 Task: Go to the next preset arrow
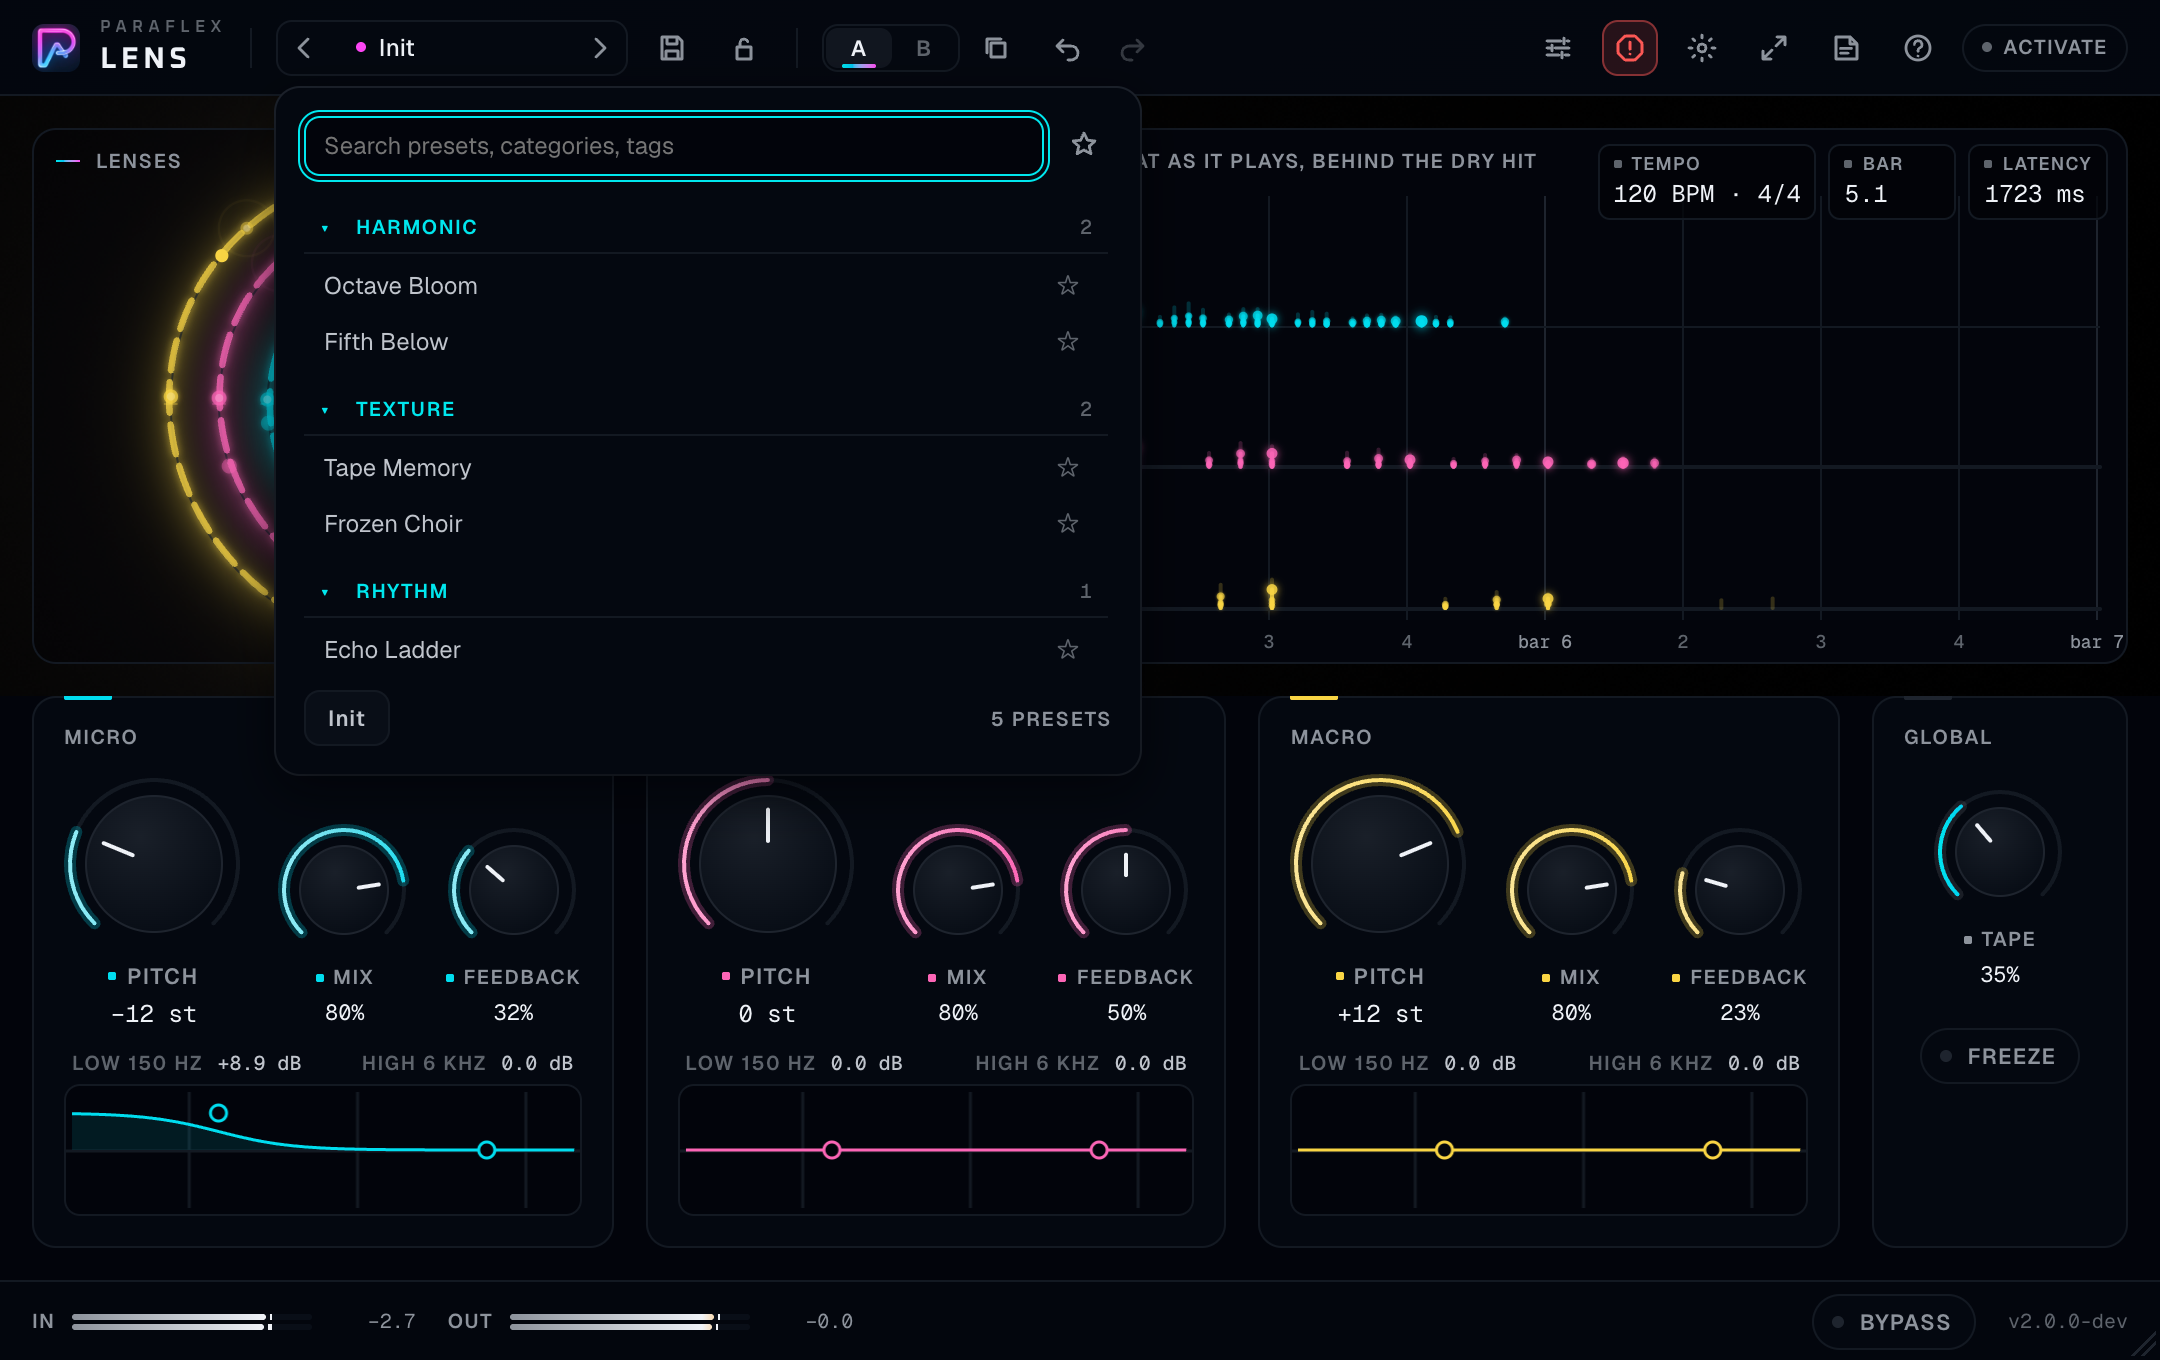click(600, 48)
